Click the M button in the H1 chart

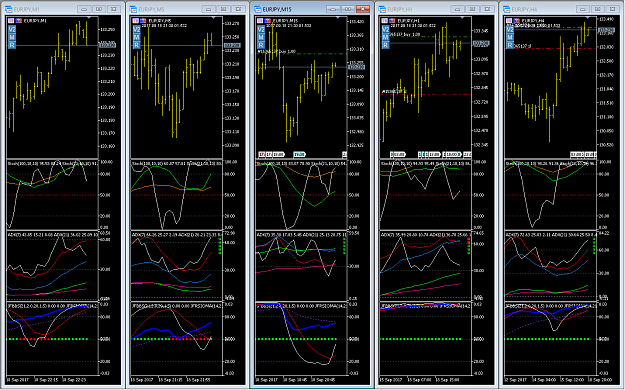[x=385, y=37]
